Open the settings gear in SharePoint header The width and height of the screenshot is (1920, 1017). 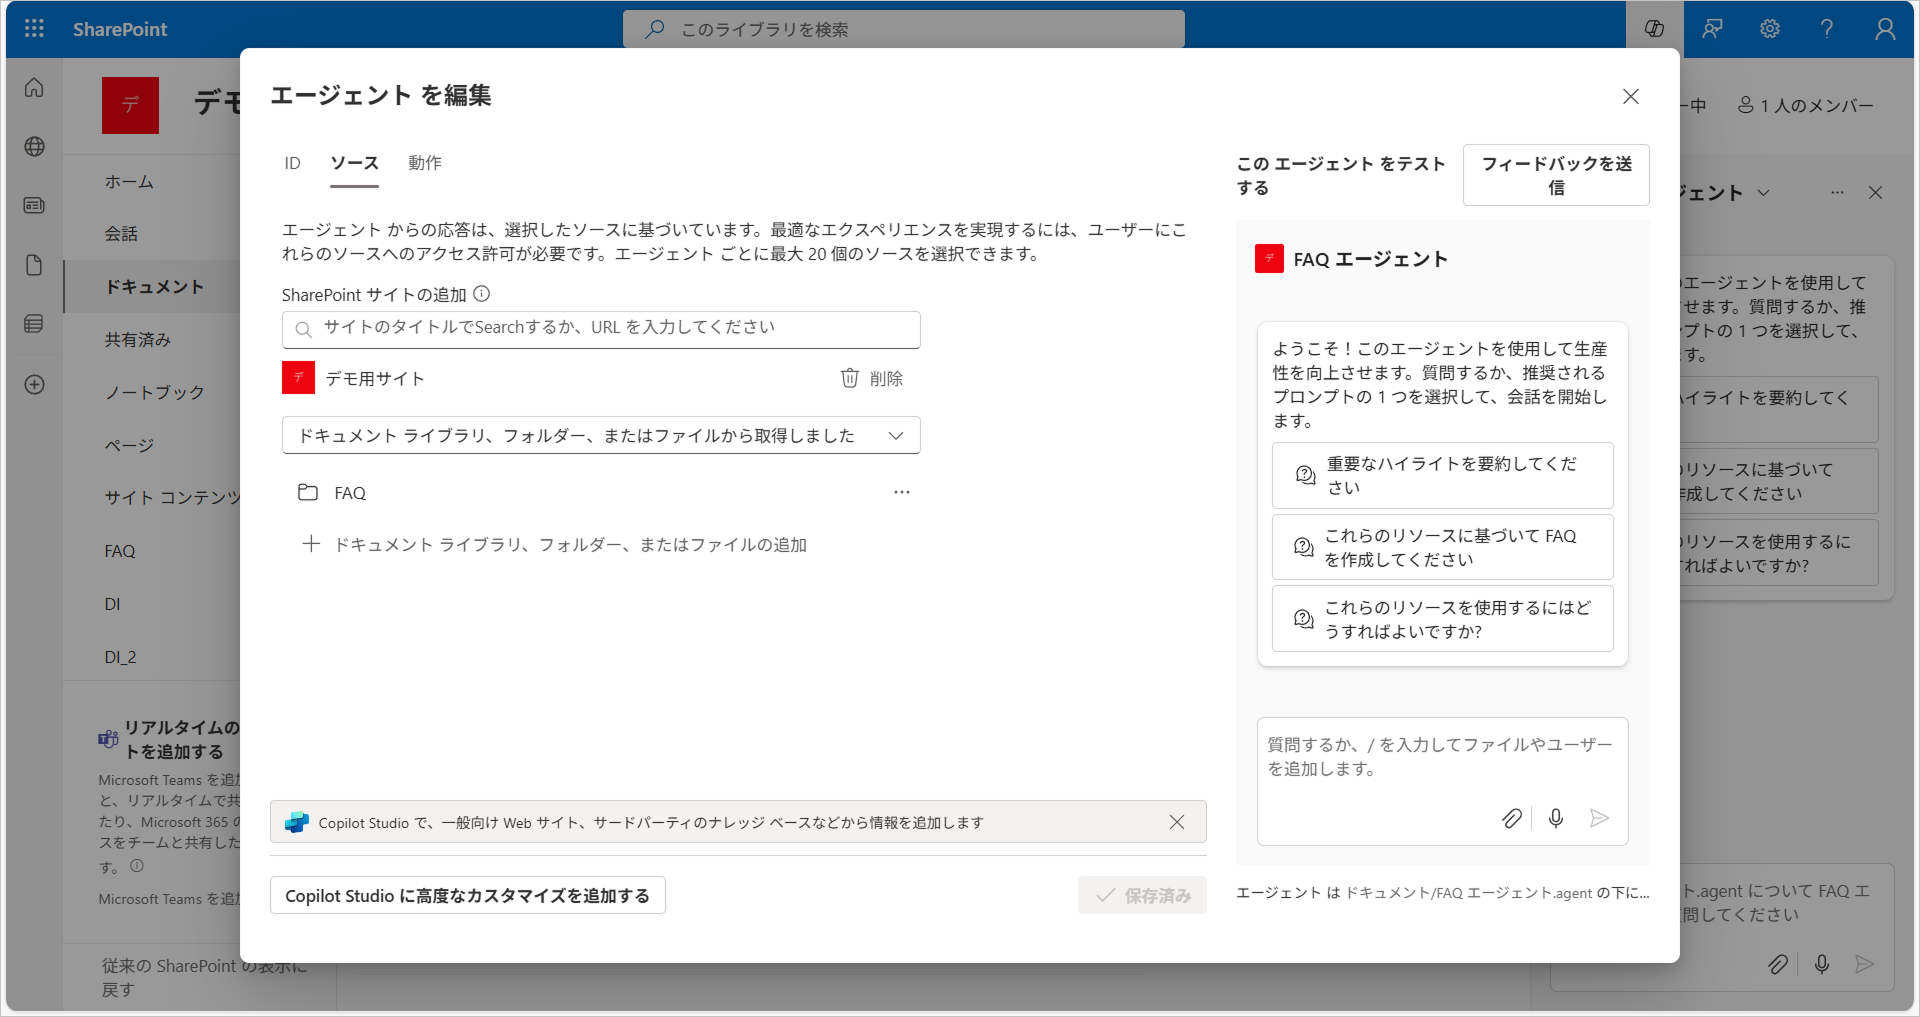(1770, 29)
